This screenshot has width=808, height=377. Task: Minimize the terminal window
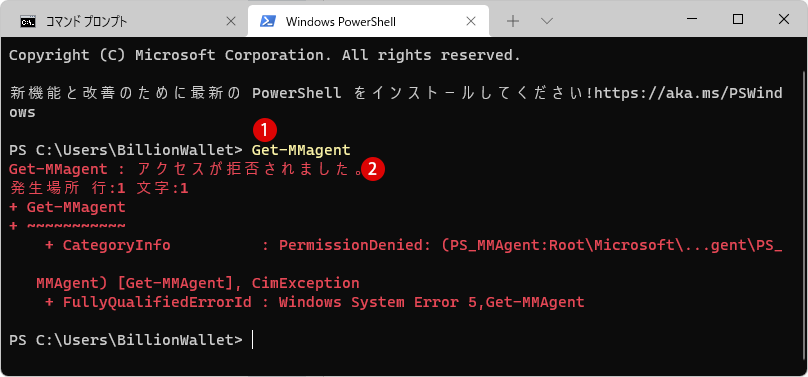pos(692,20)
